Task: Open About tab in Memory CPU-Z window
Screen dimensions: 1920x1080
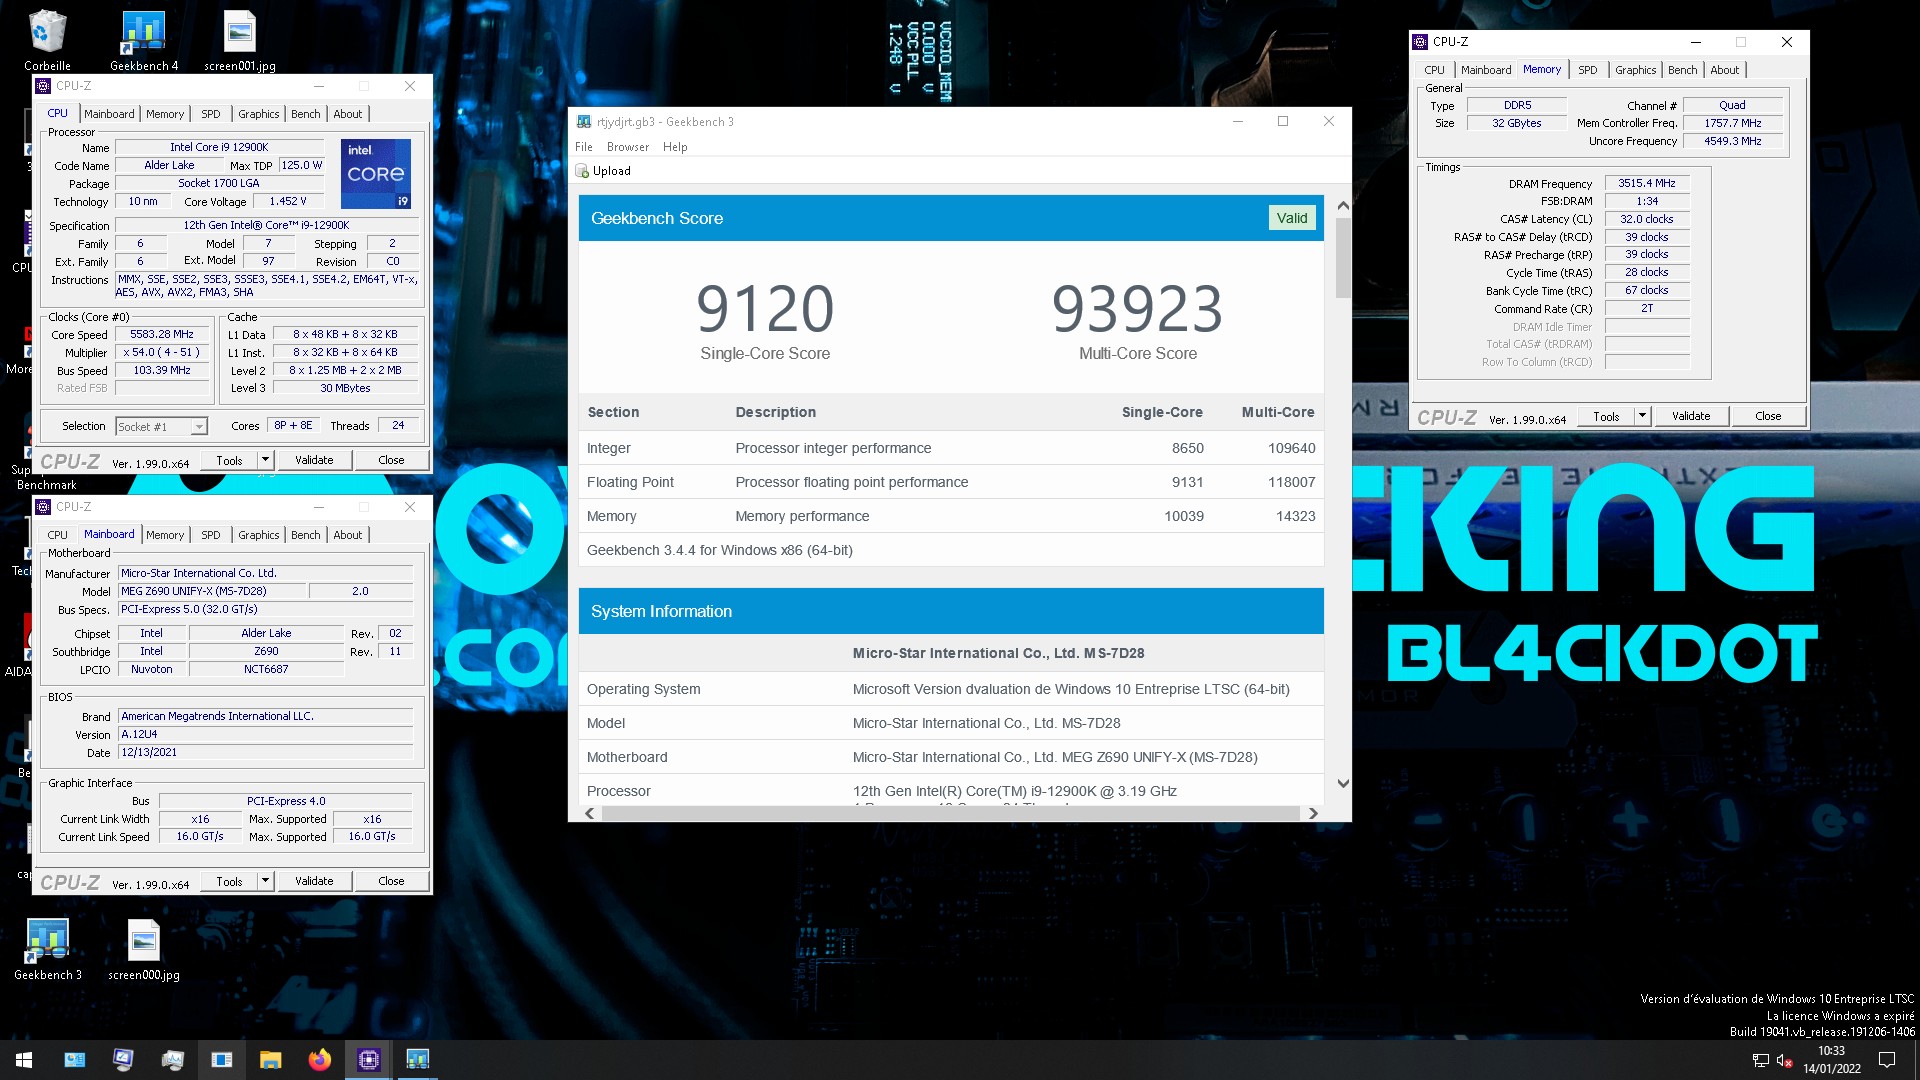Action: click(x=1725, y=70)
